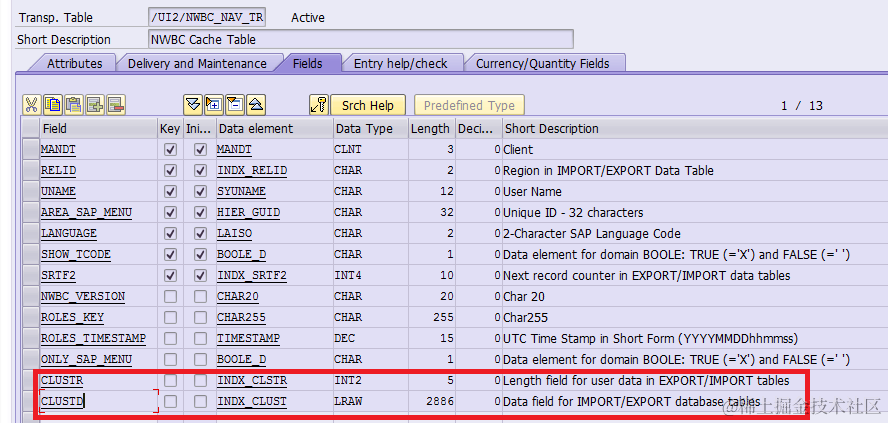Click the Data Type column header
Viewport: 888px width, 423px height.
click(371, 129)
